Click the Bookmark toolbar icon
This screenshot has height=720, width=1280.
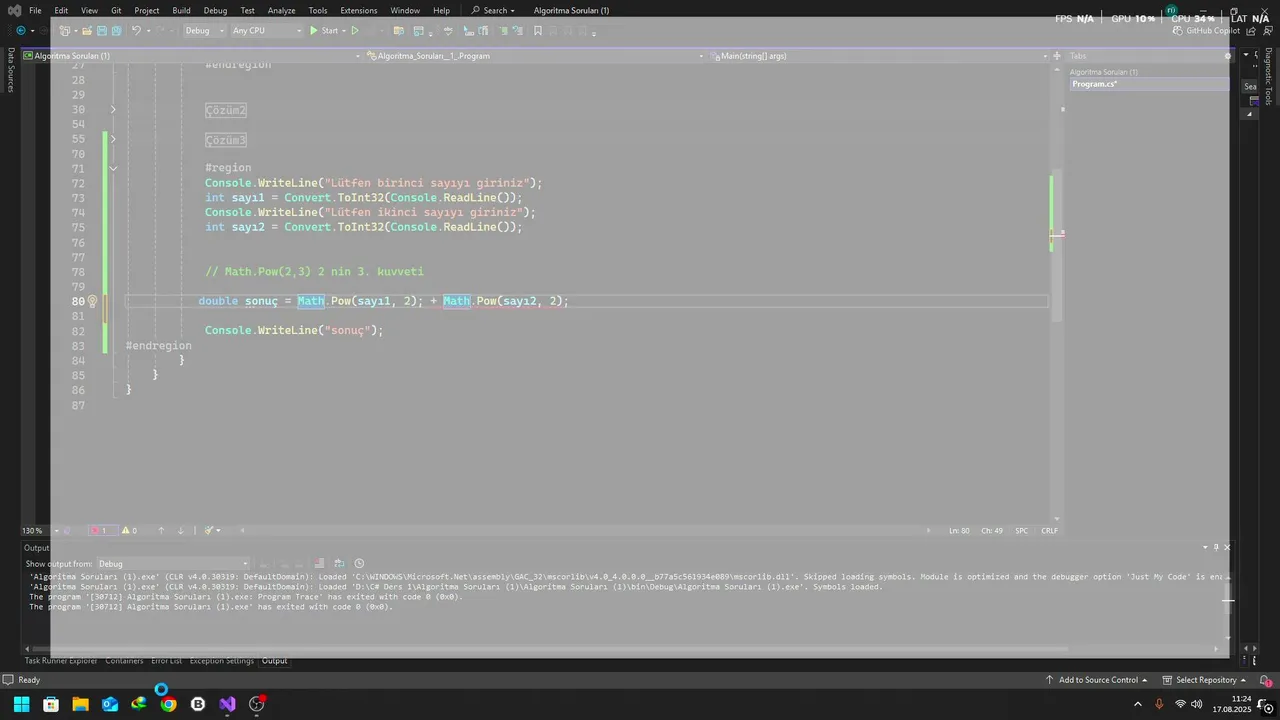(538, 31)
